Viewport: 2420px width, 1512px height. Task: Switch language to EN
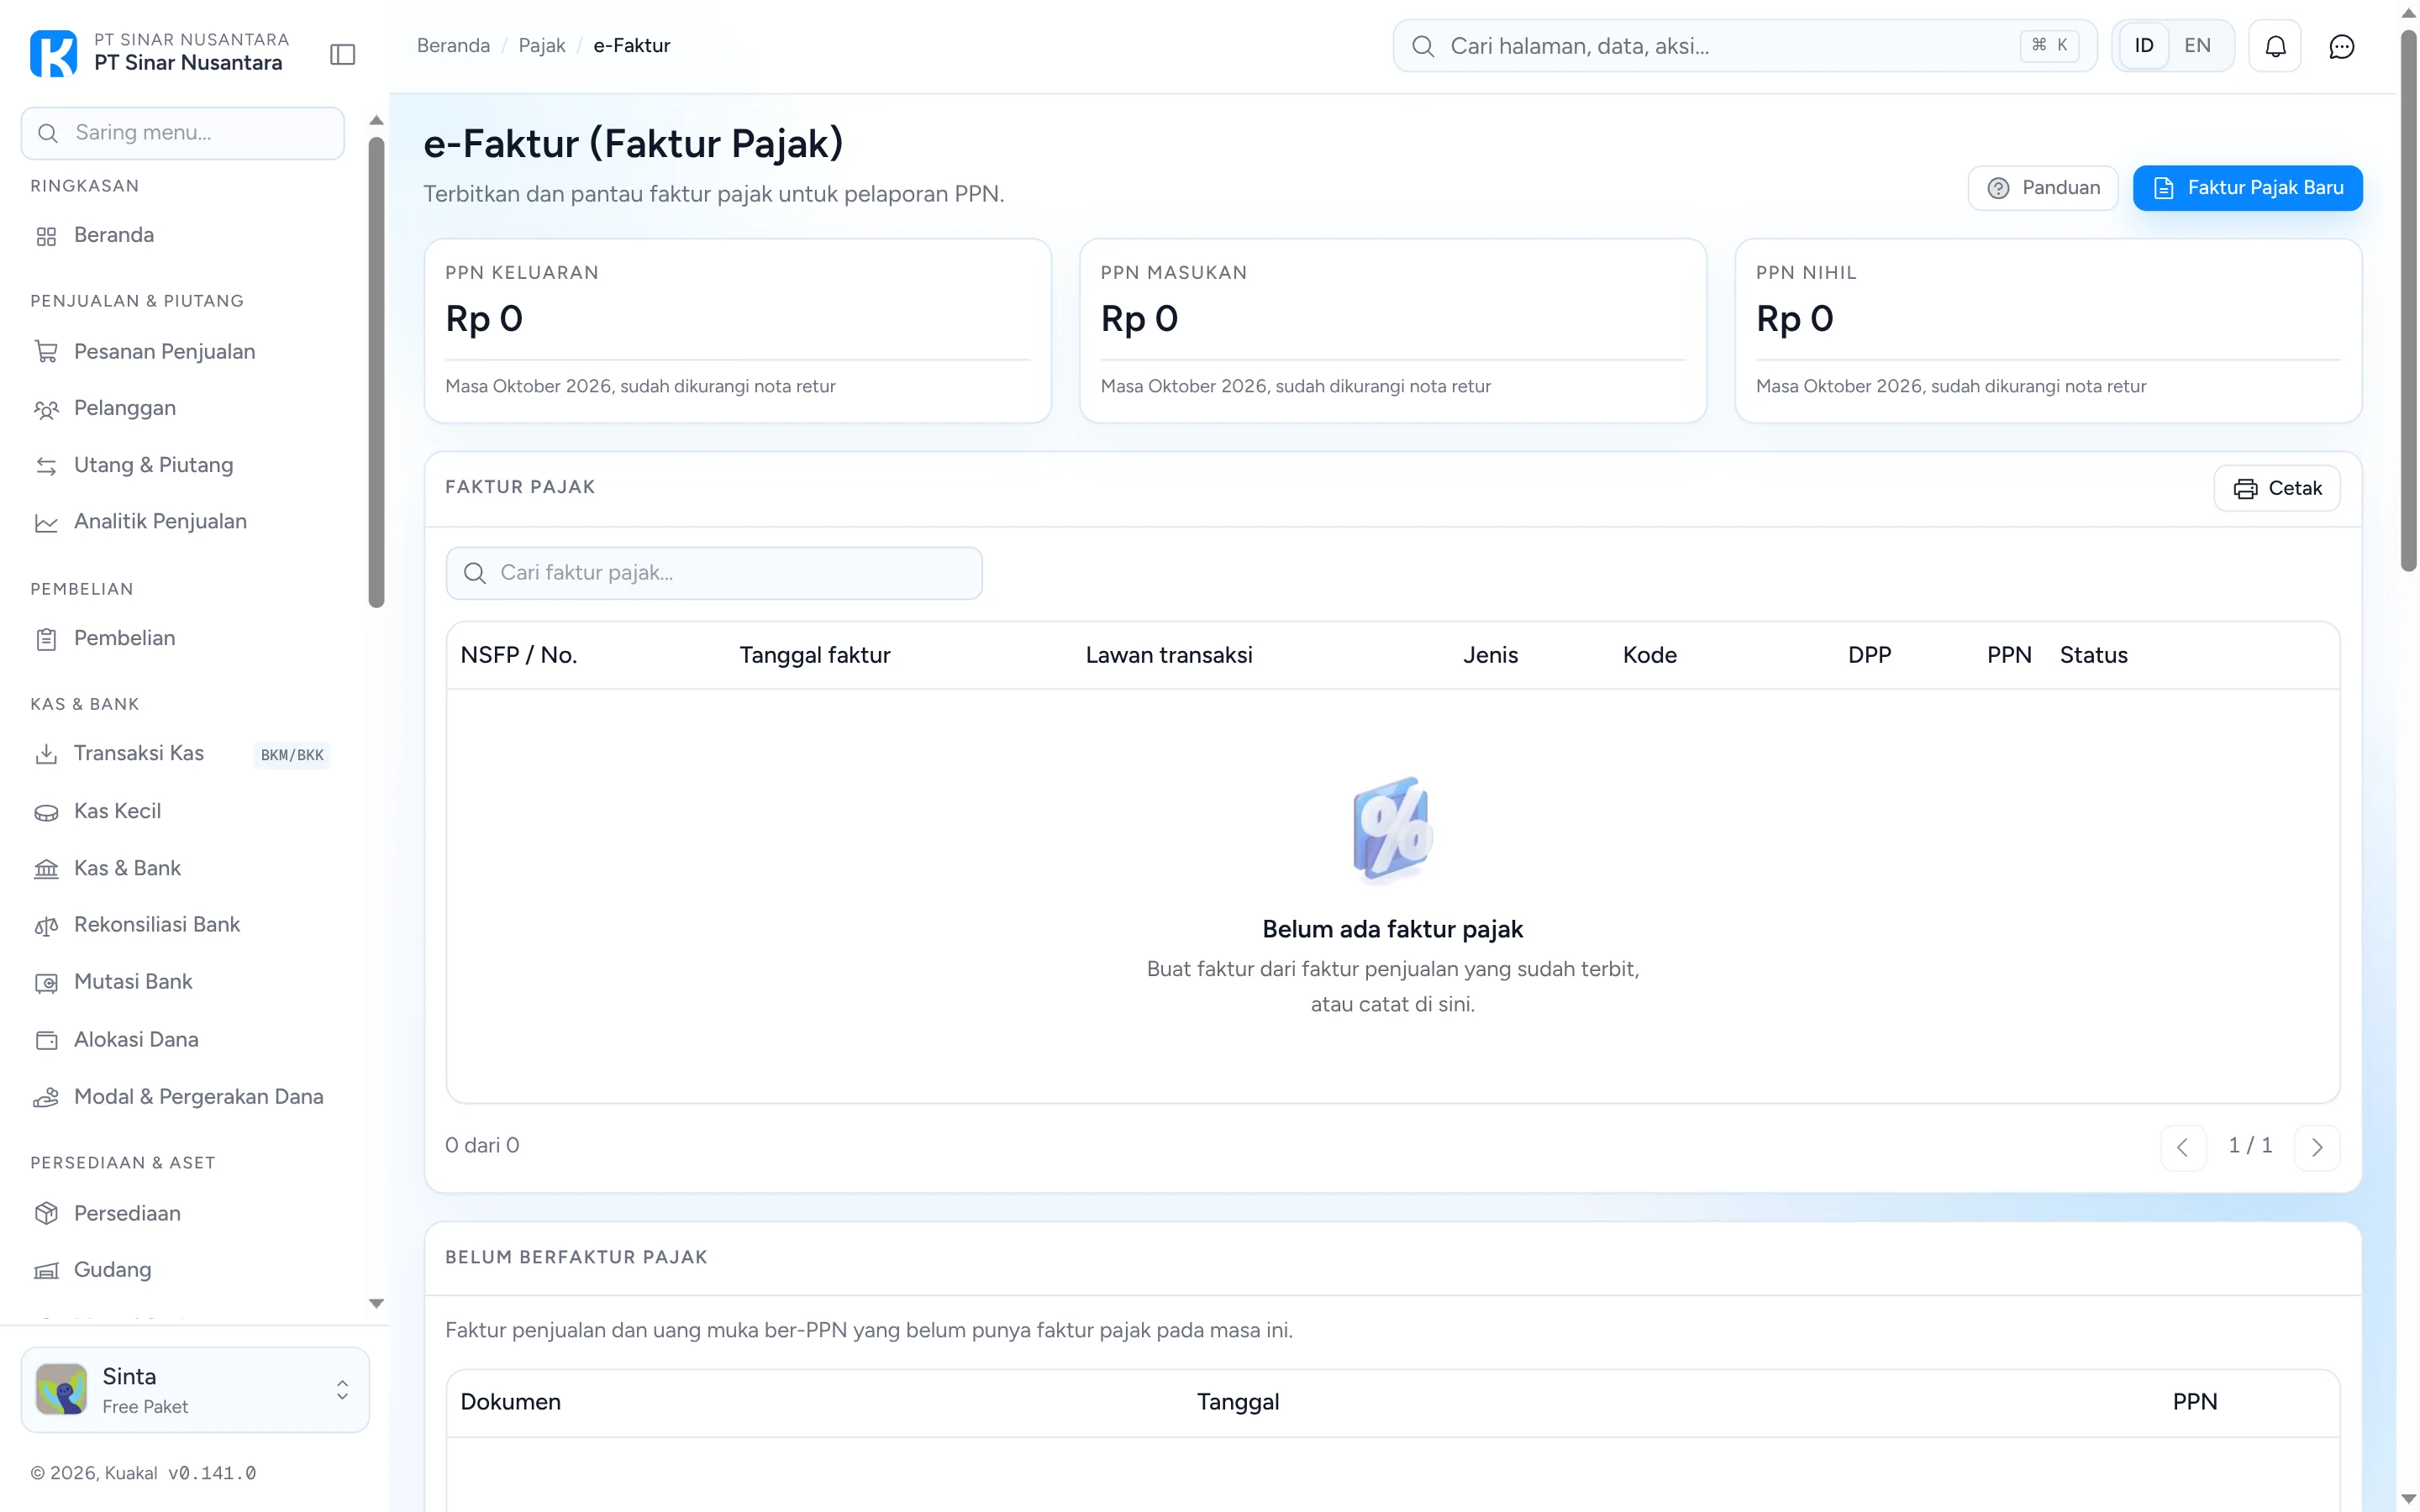click(2197, 46)
